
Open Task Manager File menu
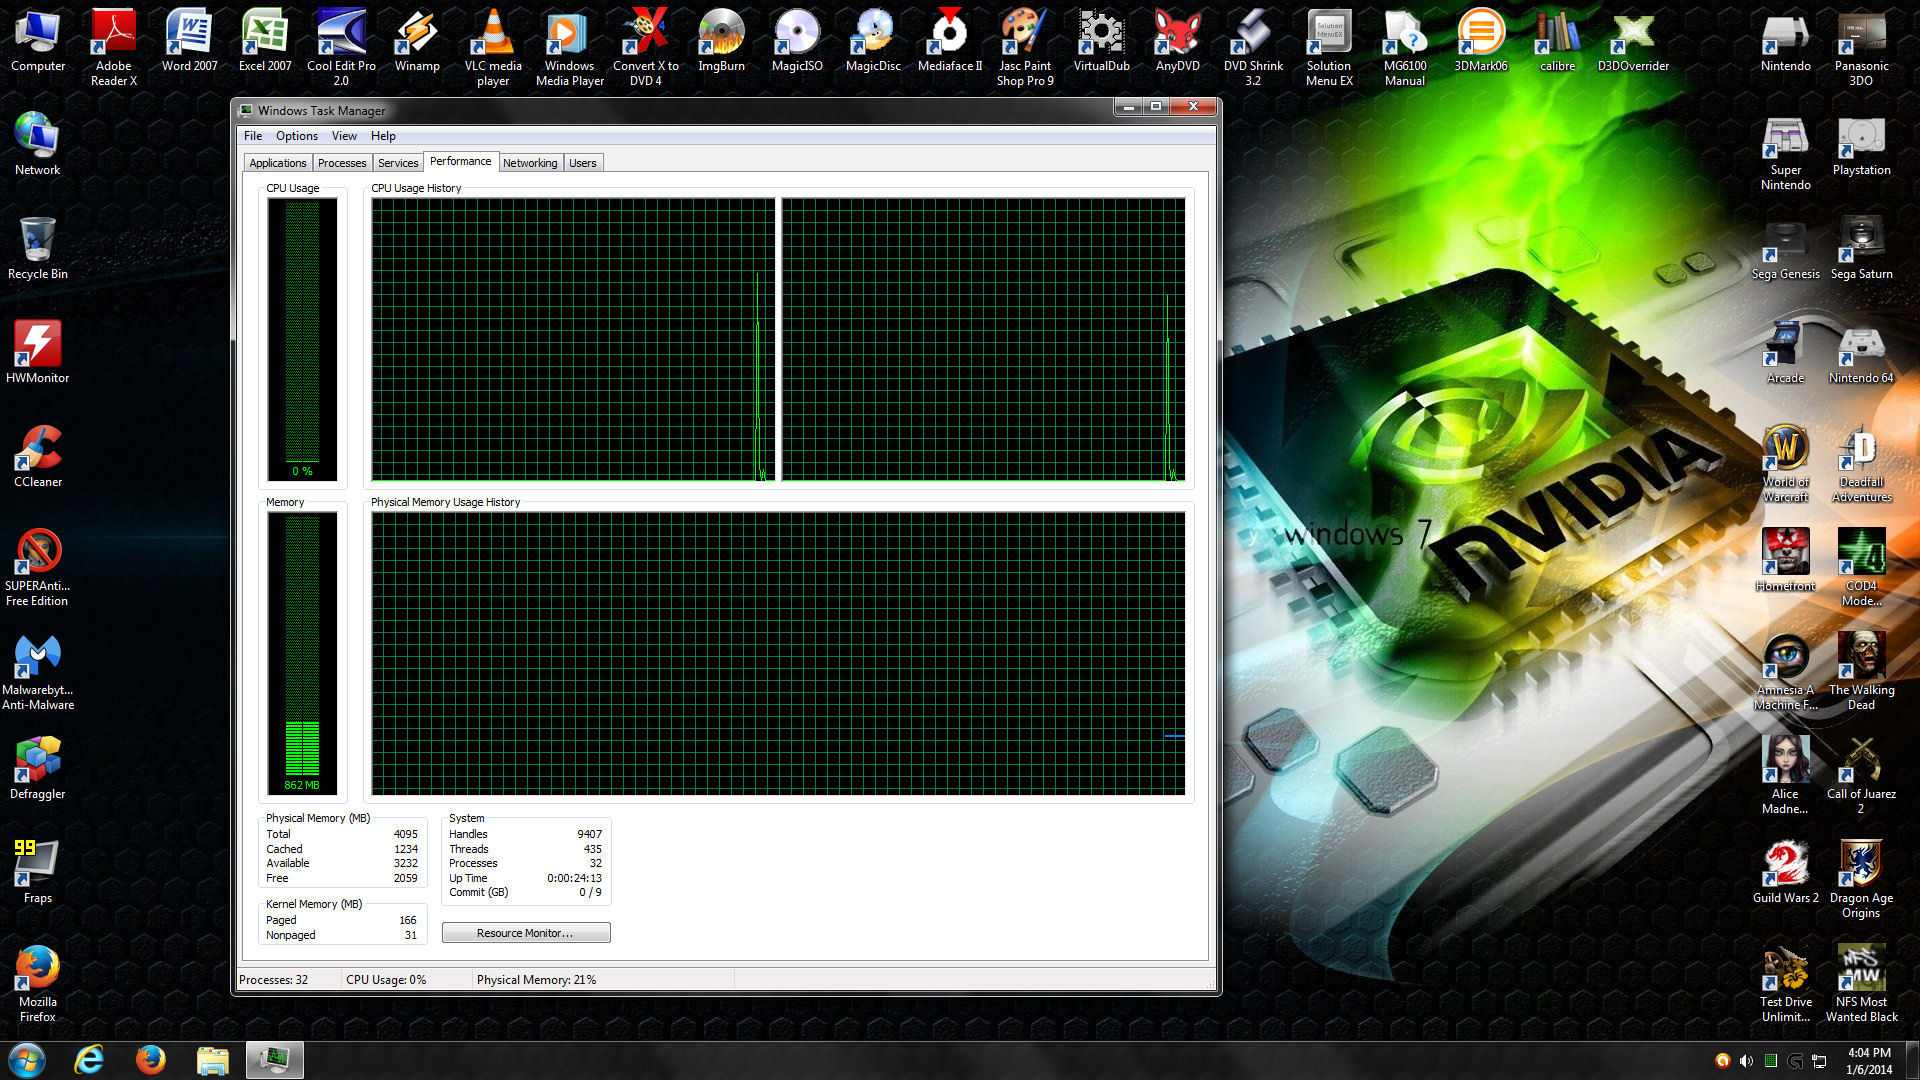253,136
